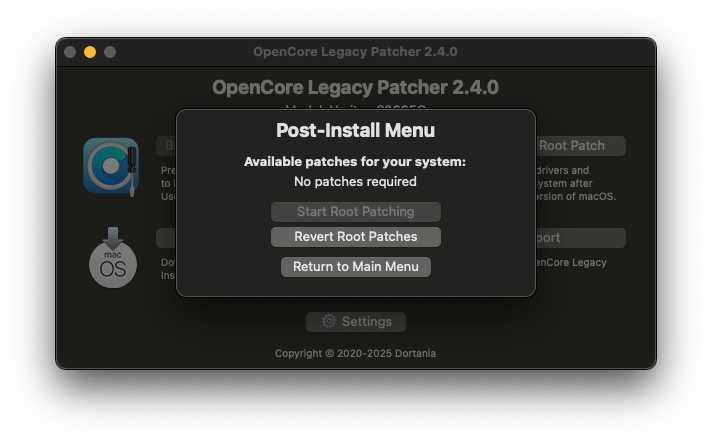The width and height of the screenshot is (712, 443).
Task: Click the gear icon beside Settings
Action: click(x=329, y=321)
